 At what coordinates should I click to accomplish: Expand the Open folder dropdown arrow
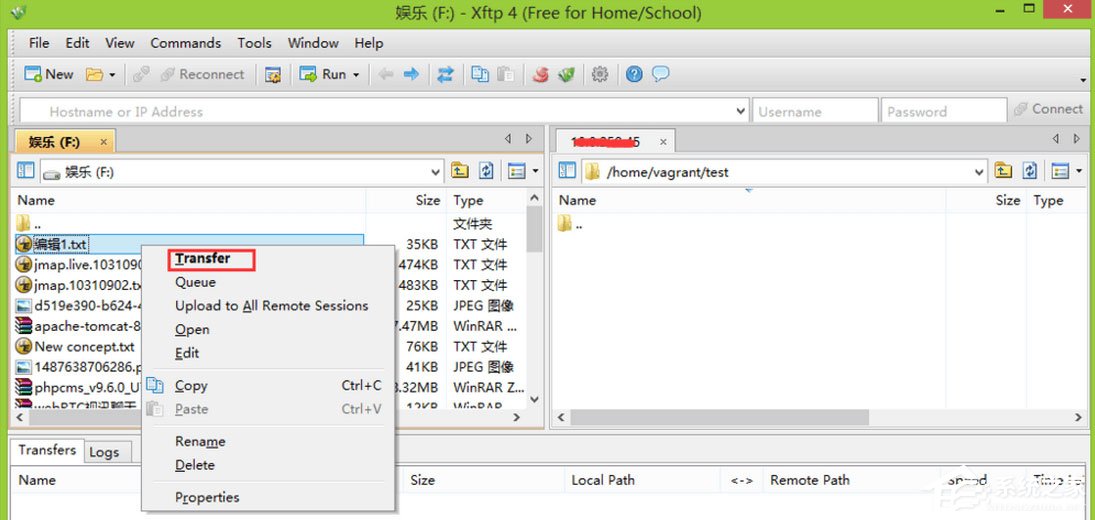112,75
